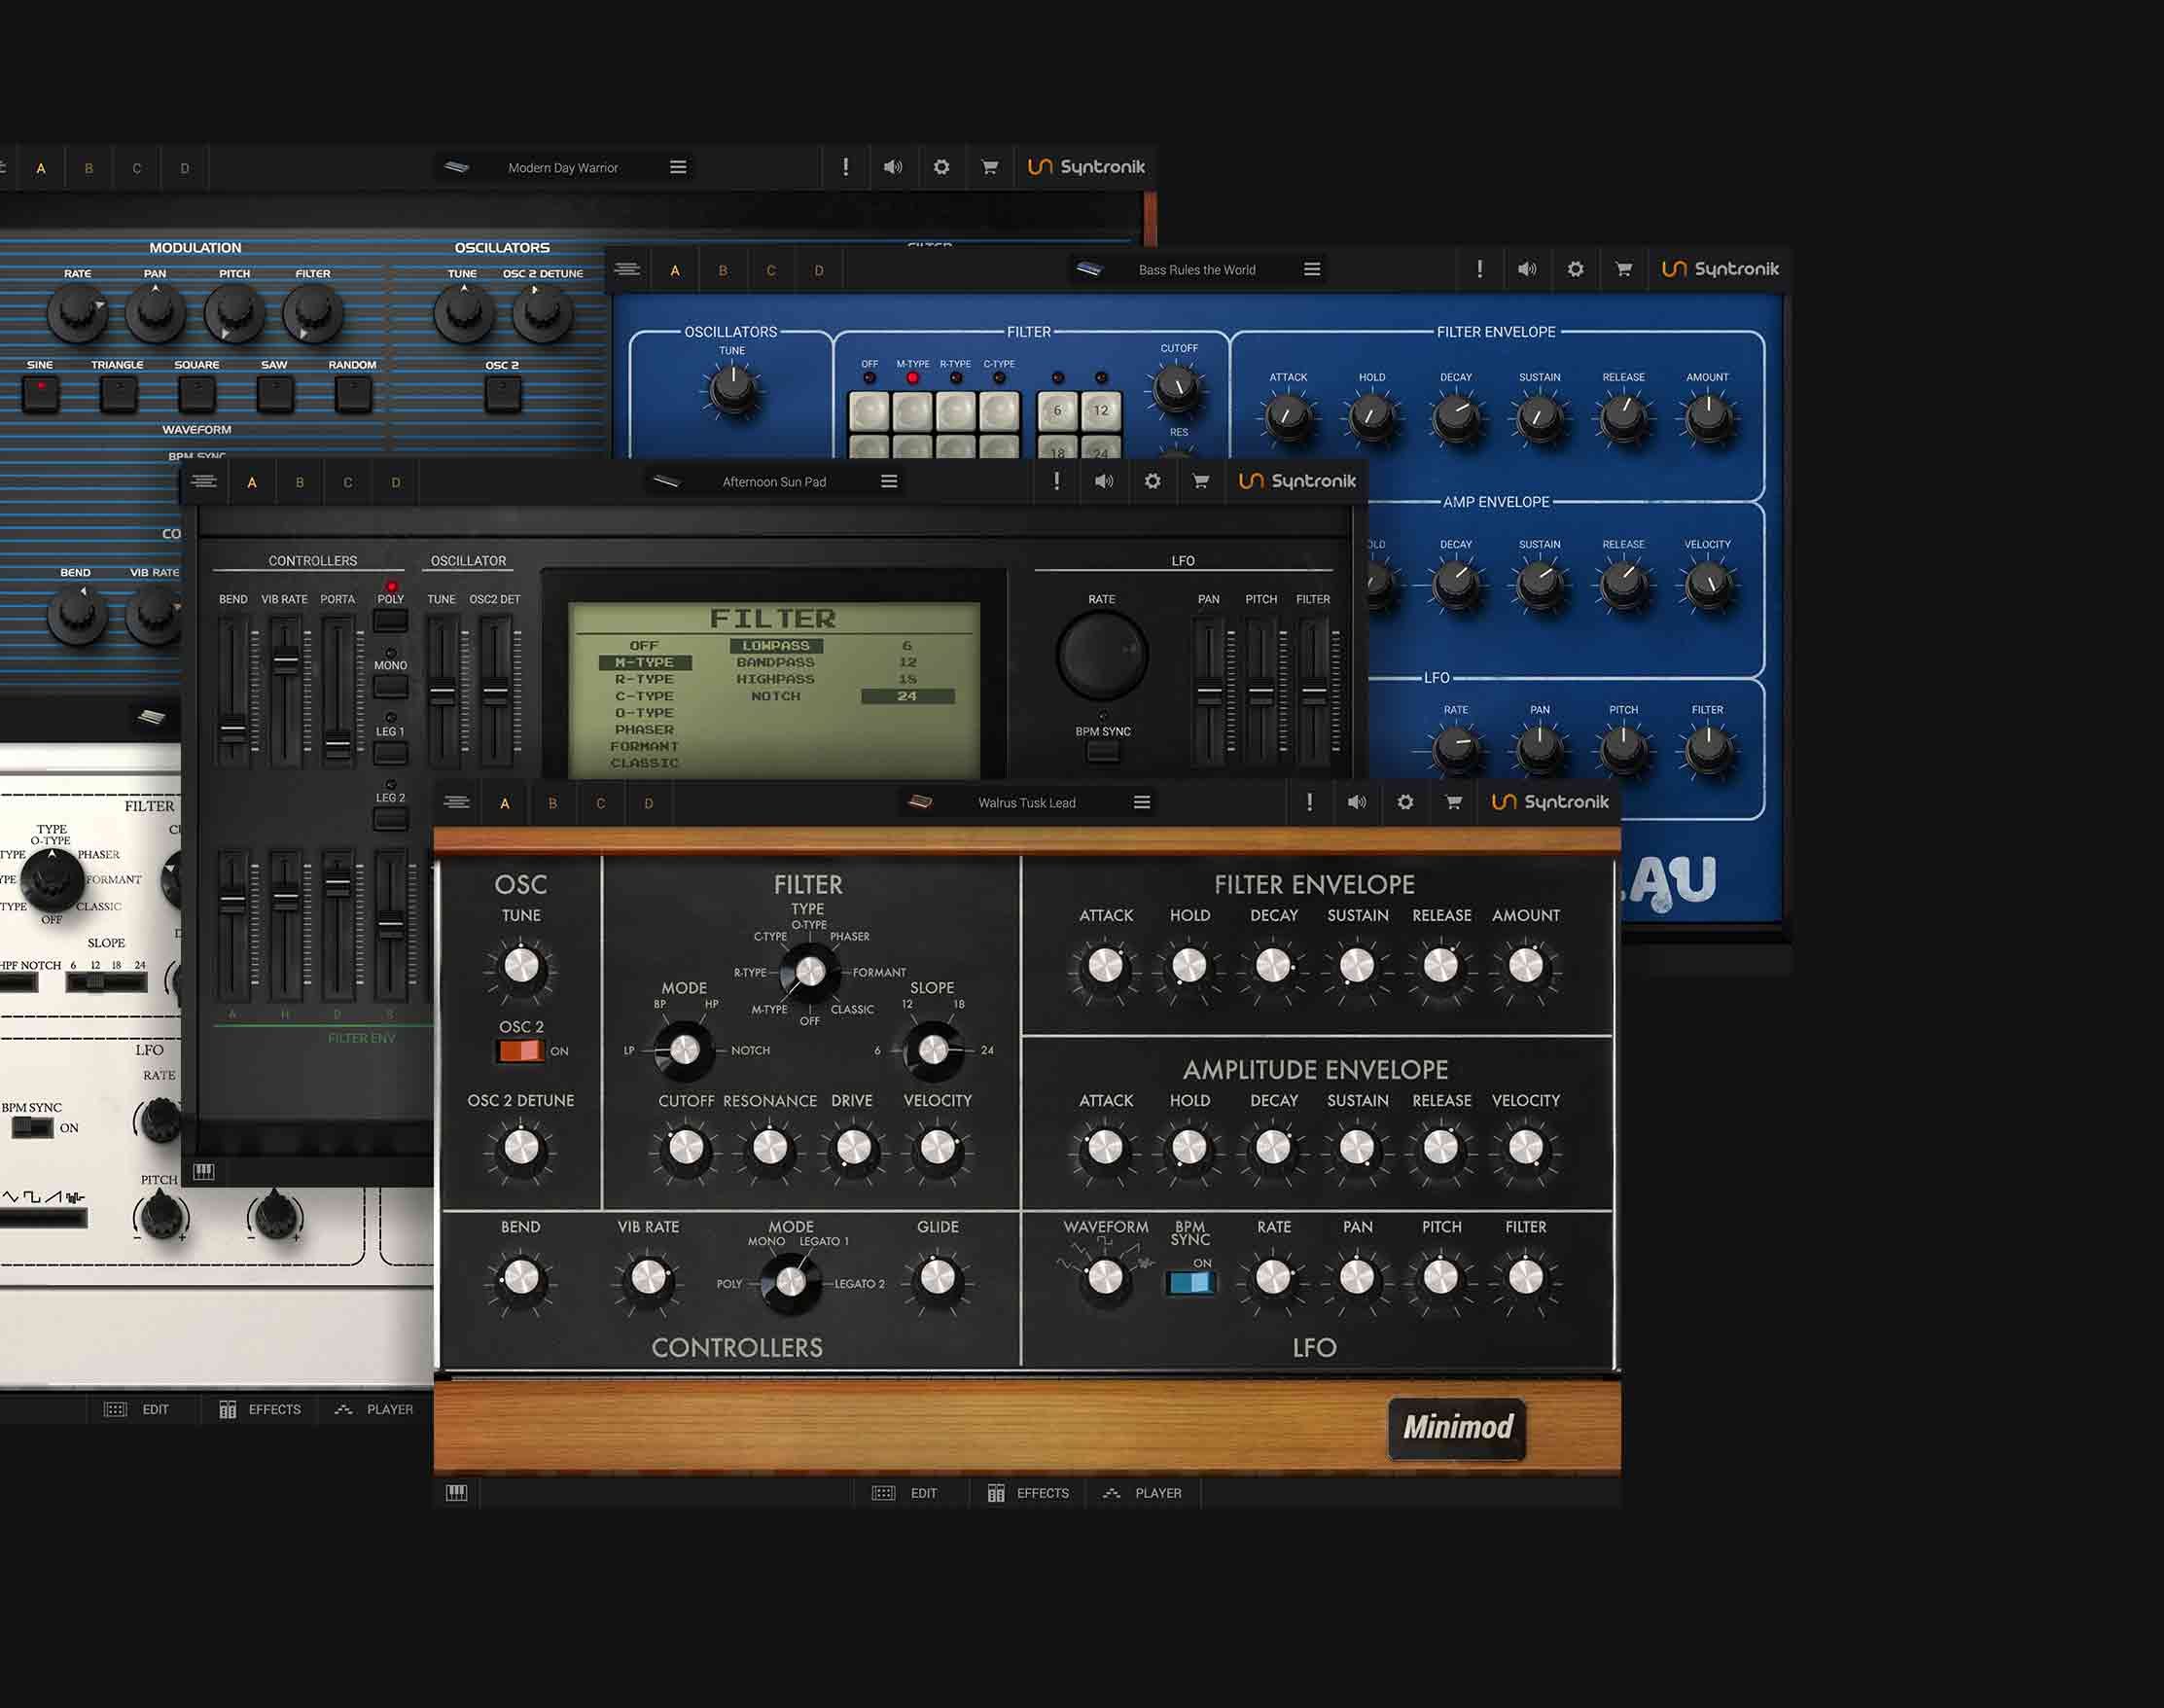This screenshot has height=1708, width=2164.
Task: Select part D tab in Bass Rules the World window
Action: click(819, 270)
